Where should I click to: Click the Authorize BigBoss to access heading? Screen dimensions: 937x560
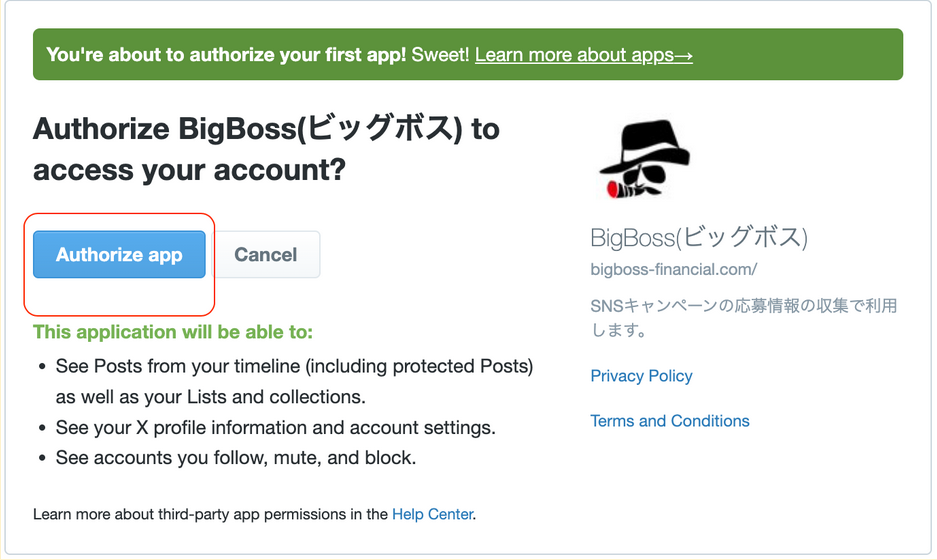point(267,149)
